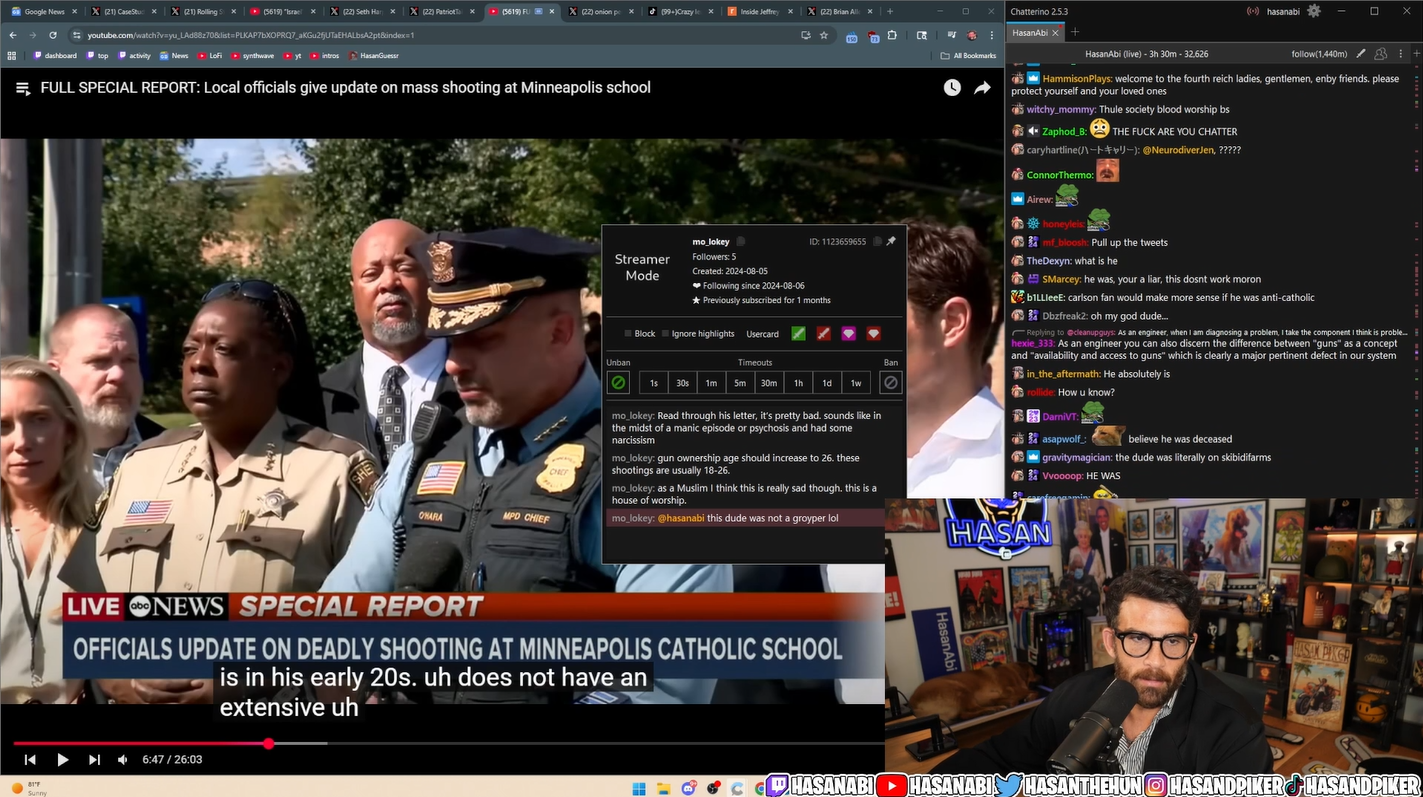The width and height of the screenshot is (1423, 797).
Task: Go back in browser
Action: click(x=13, y=35)
